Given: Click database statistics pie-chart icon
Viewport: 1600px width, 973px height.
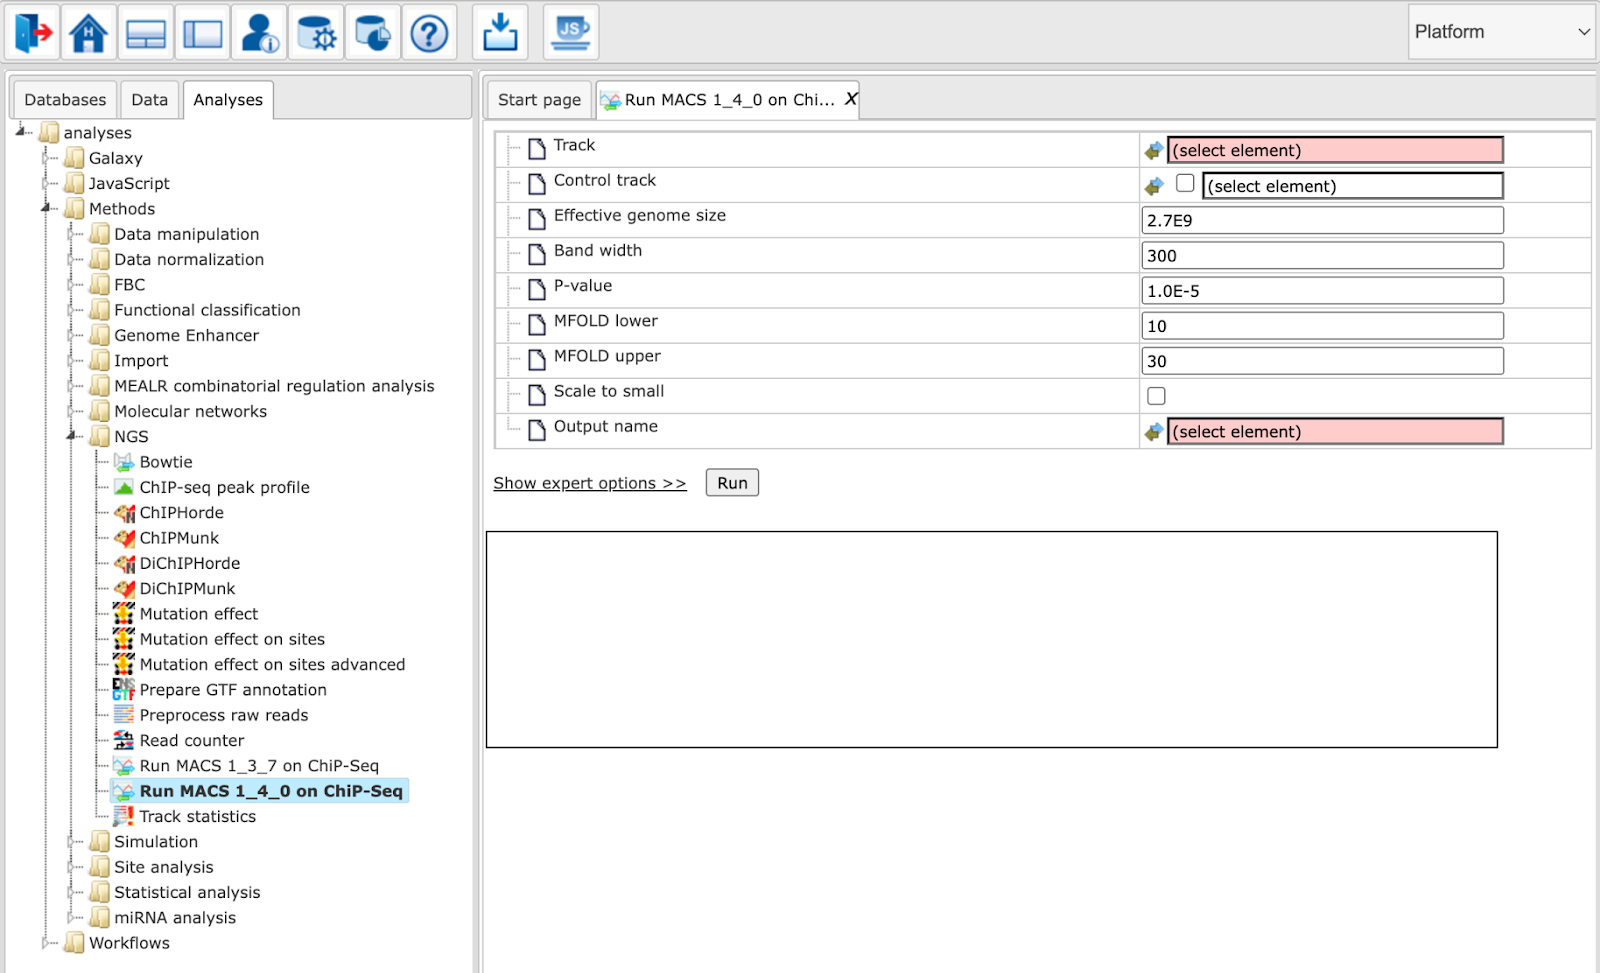Looking at the screenshot, I should [x=373, y=33].
